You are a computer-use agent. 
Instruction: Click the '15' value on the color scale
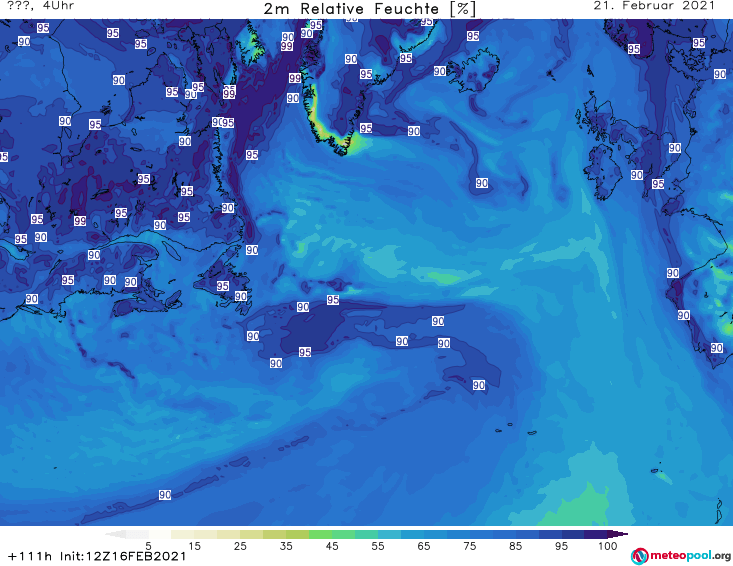coord(194,546)
